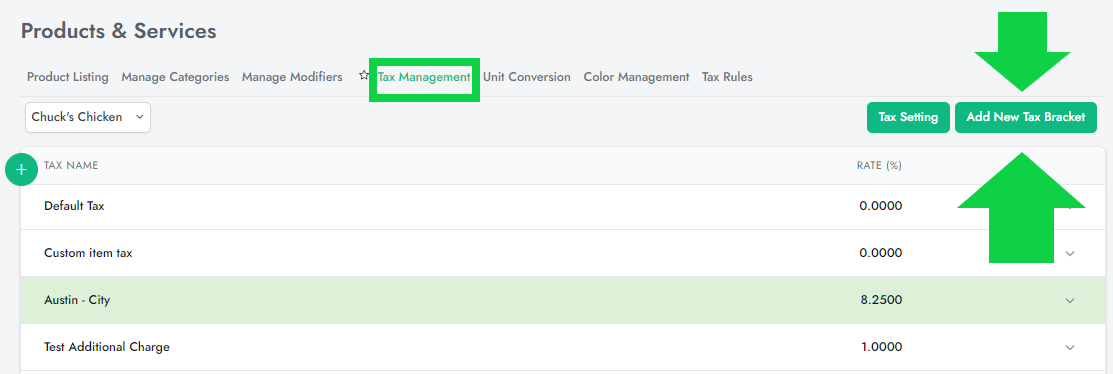The height and width of the screenshot is (374, 1113).
Task: Open the Product Listing tab
Action: (67, 77)
